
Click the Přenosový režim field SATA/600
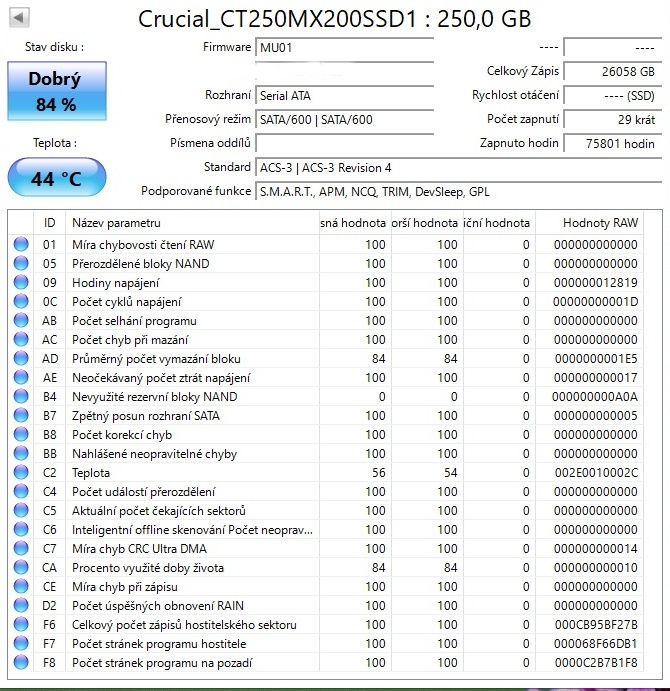coord(344,119)
